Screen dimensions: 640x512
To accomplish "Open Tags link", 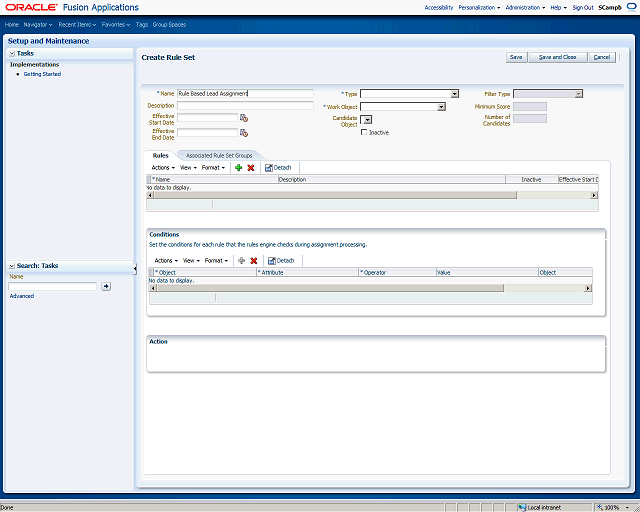I will pos(142,24).
